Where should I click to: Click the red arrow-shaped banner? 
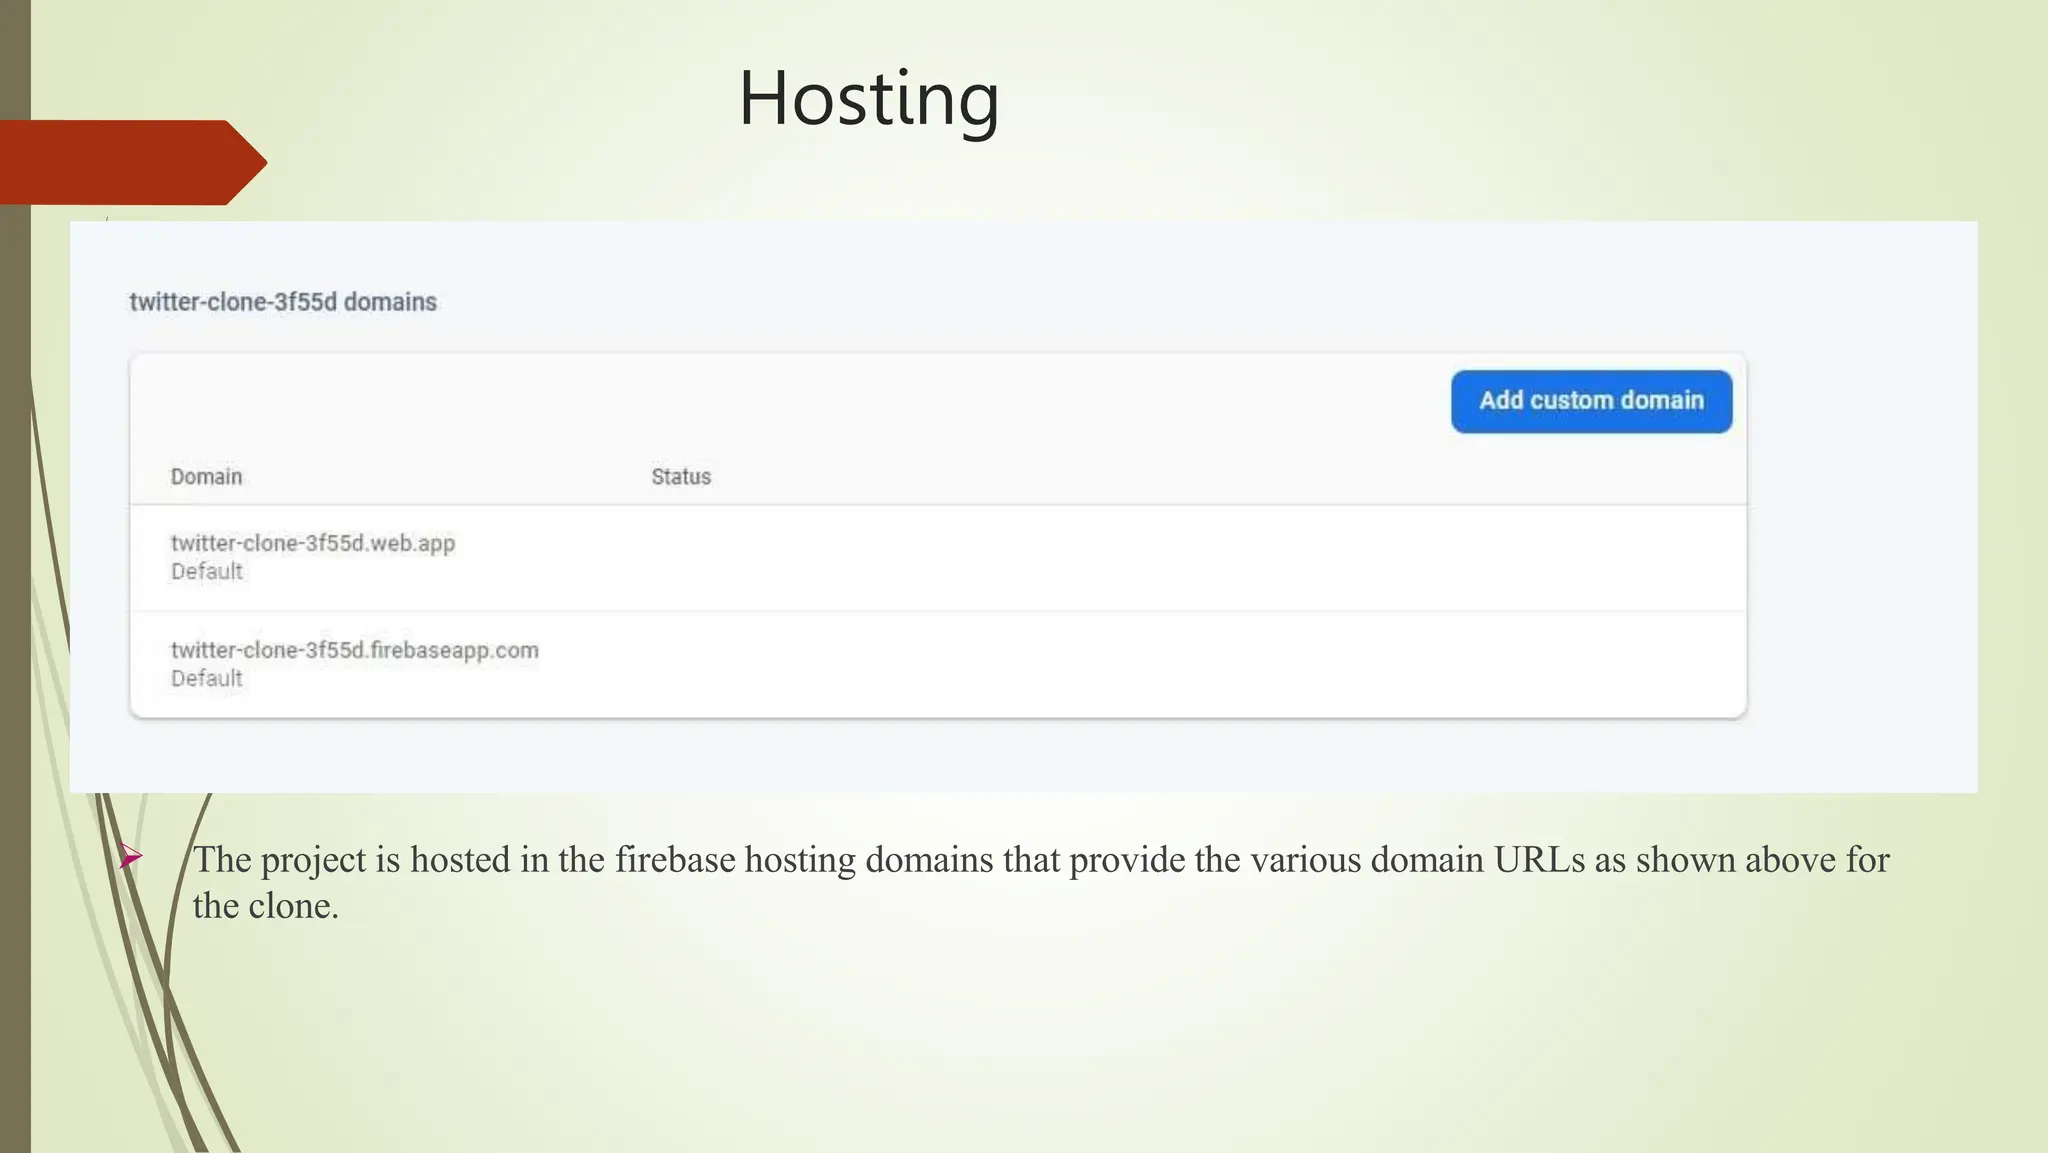pos(125,162)
